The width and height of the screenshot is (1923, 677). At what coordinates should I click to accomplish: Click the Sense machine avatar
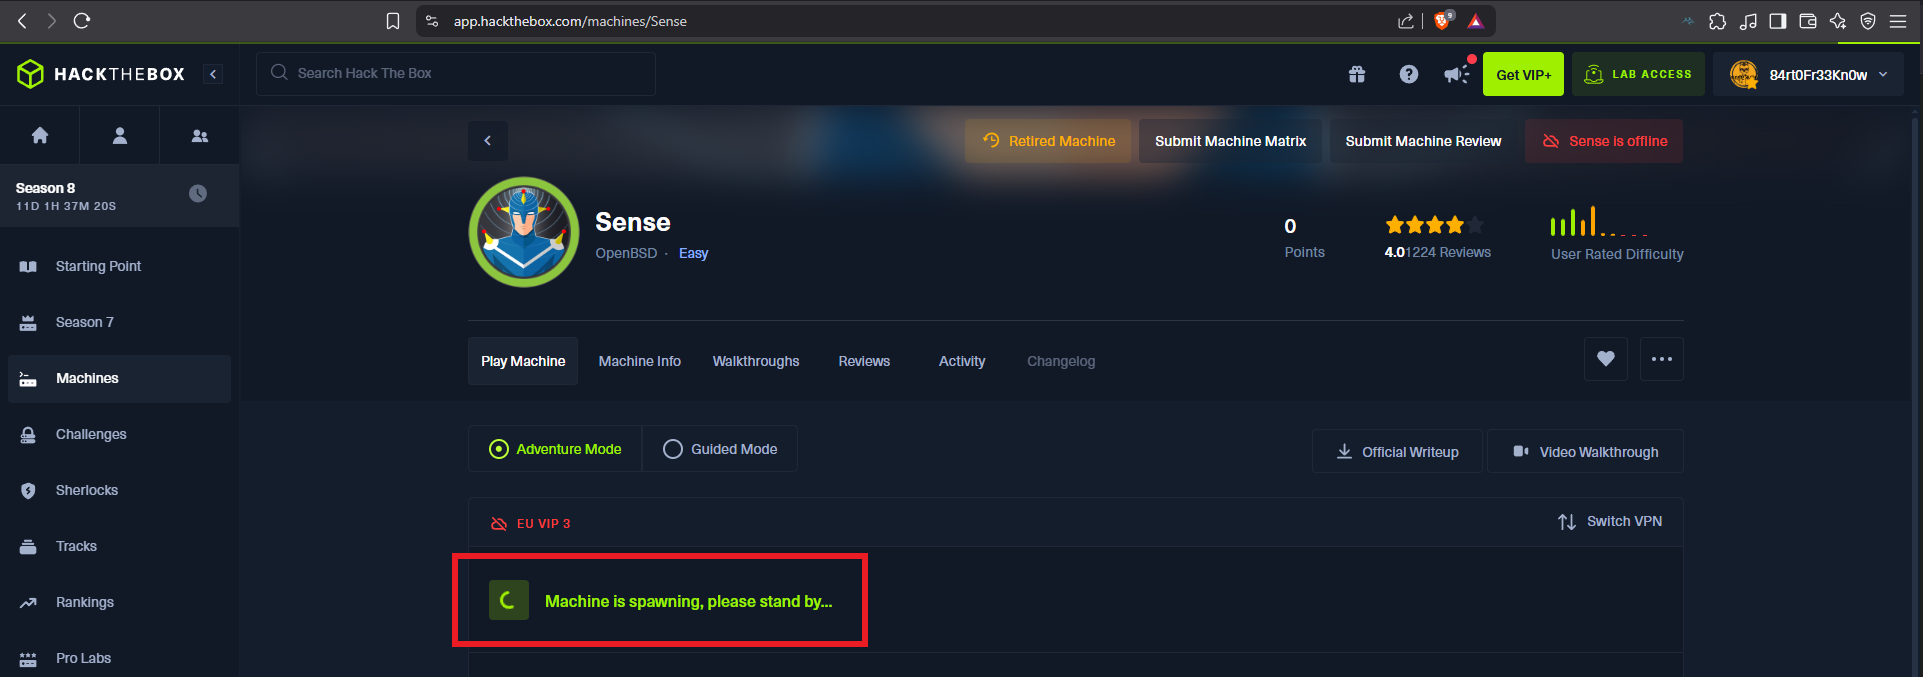click(x=524, y=232)
